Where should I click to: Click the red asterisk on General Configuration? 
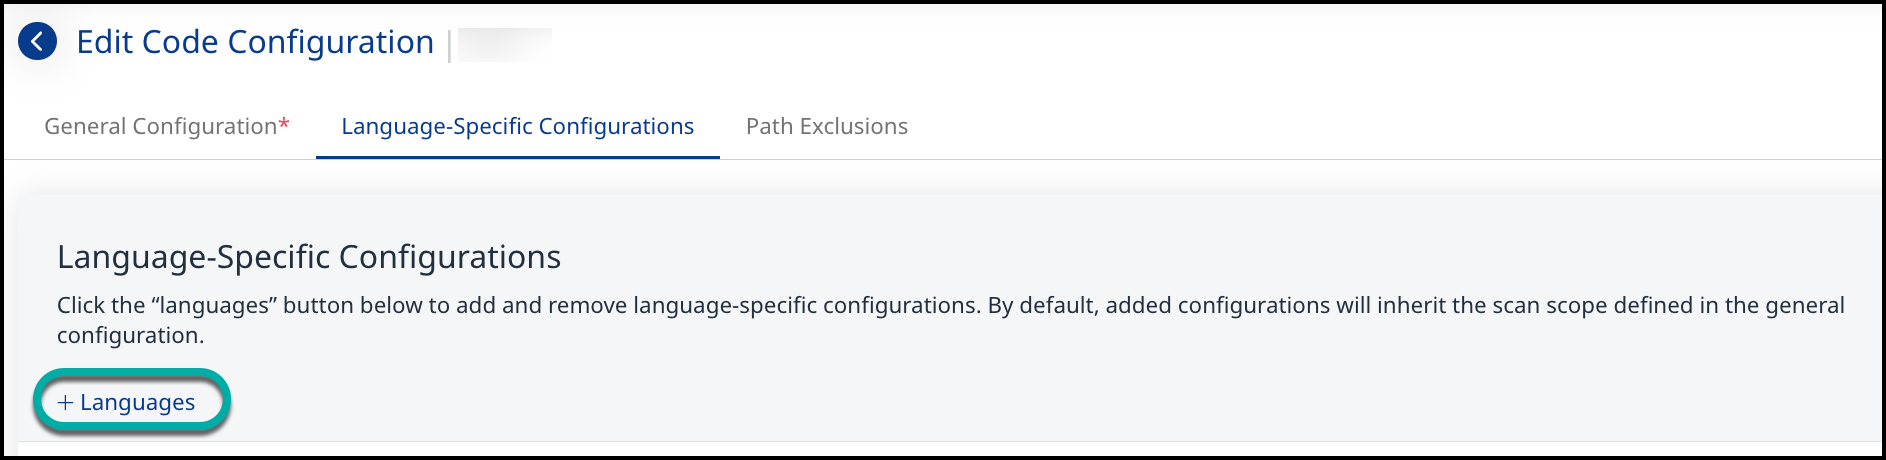pyautogui.click(x=284, y=124)
